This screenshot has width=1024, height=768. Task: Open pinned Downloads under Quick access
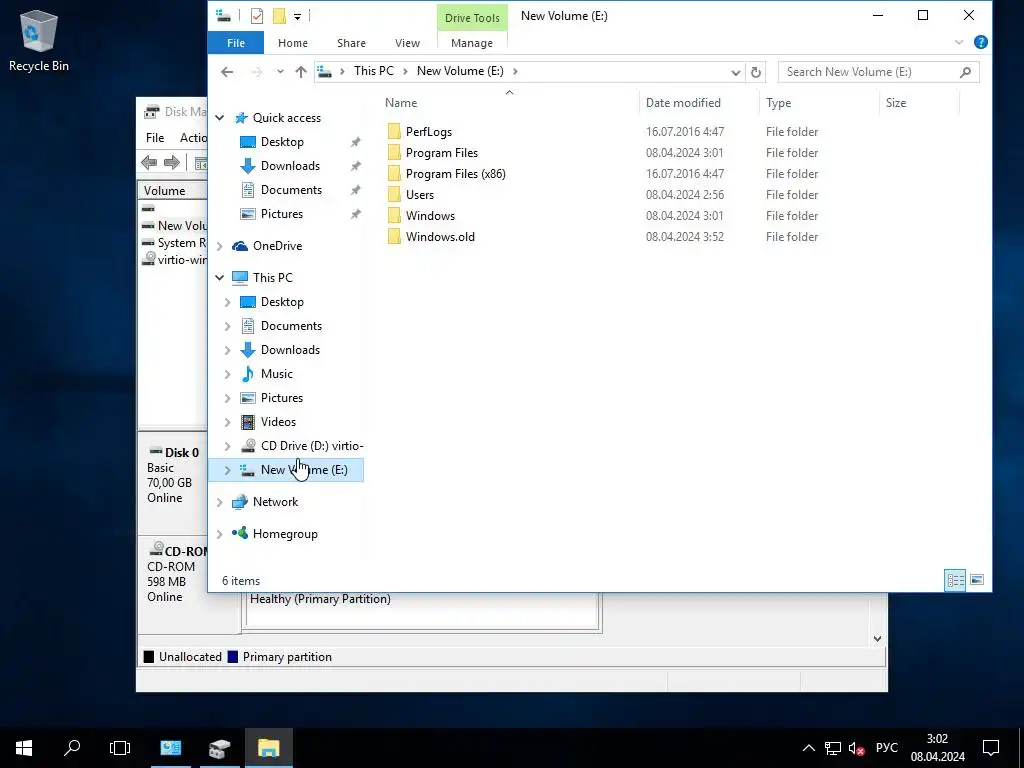(x=290, y=166)
